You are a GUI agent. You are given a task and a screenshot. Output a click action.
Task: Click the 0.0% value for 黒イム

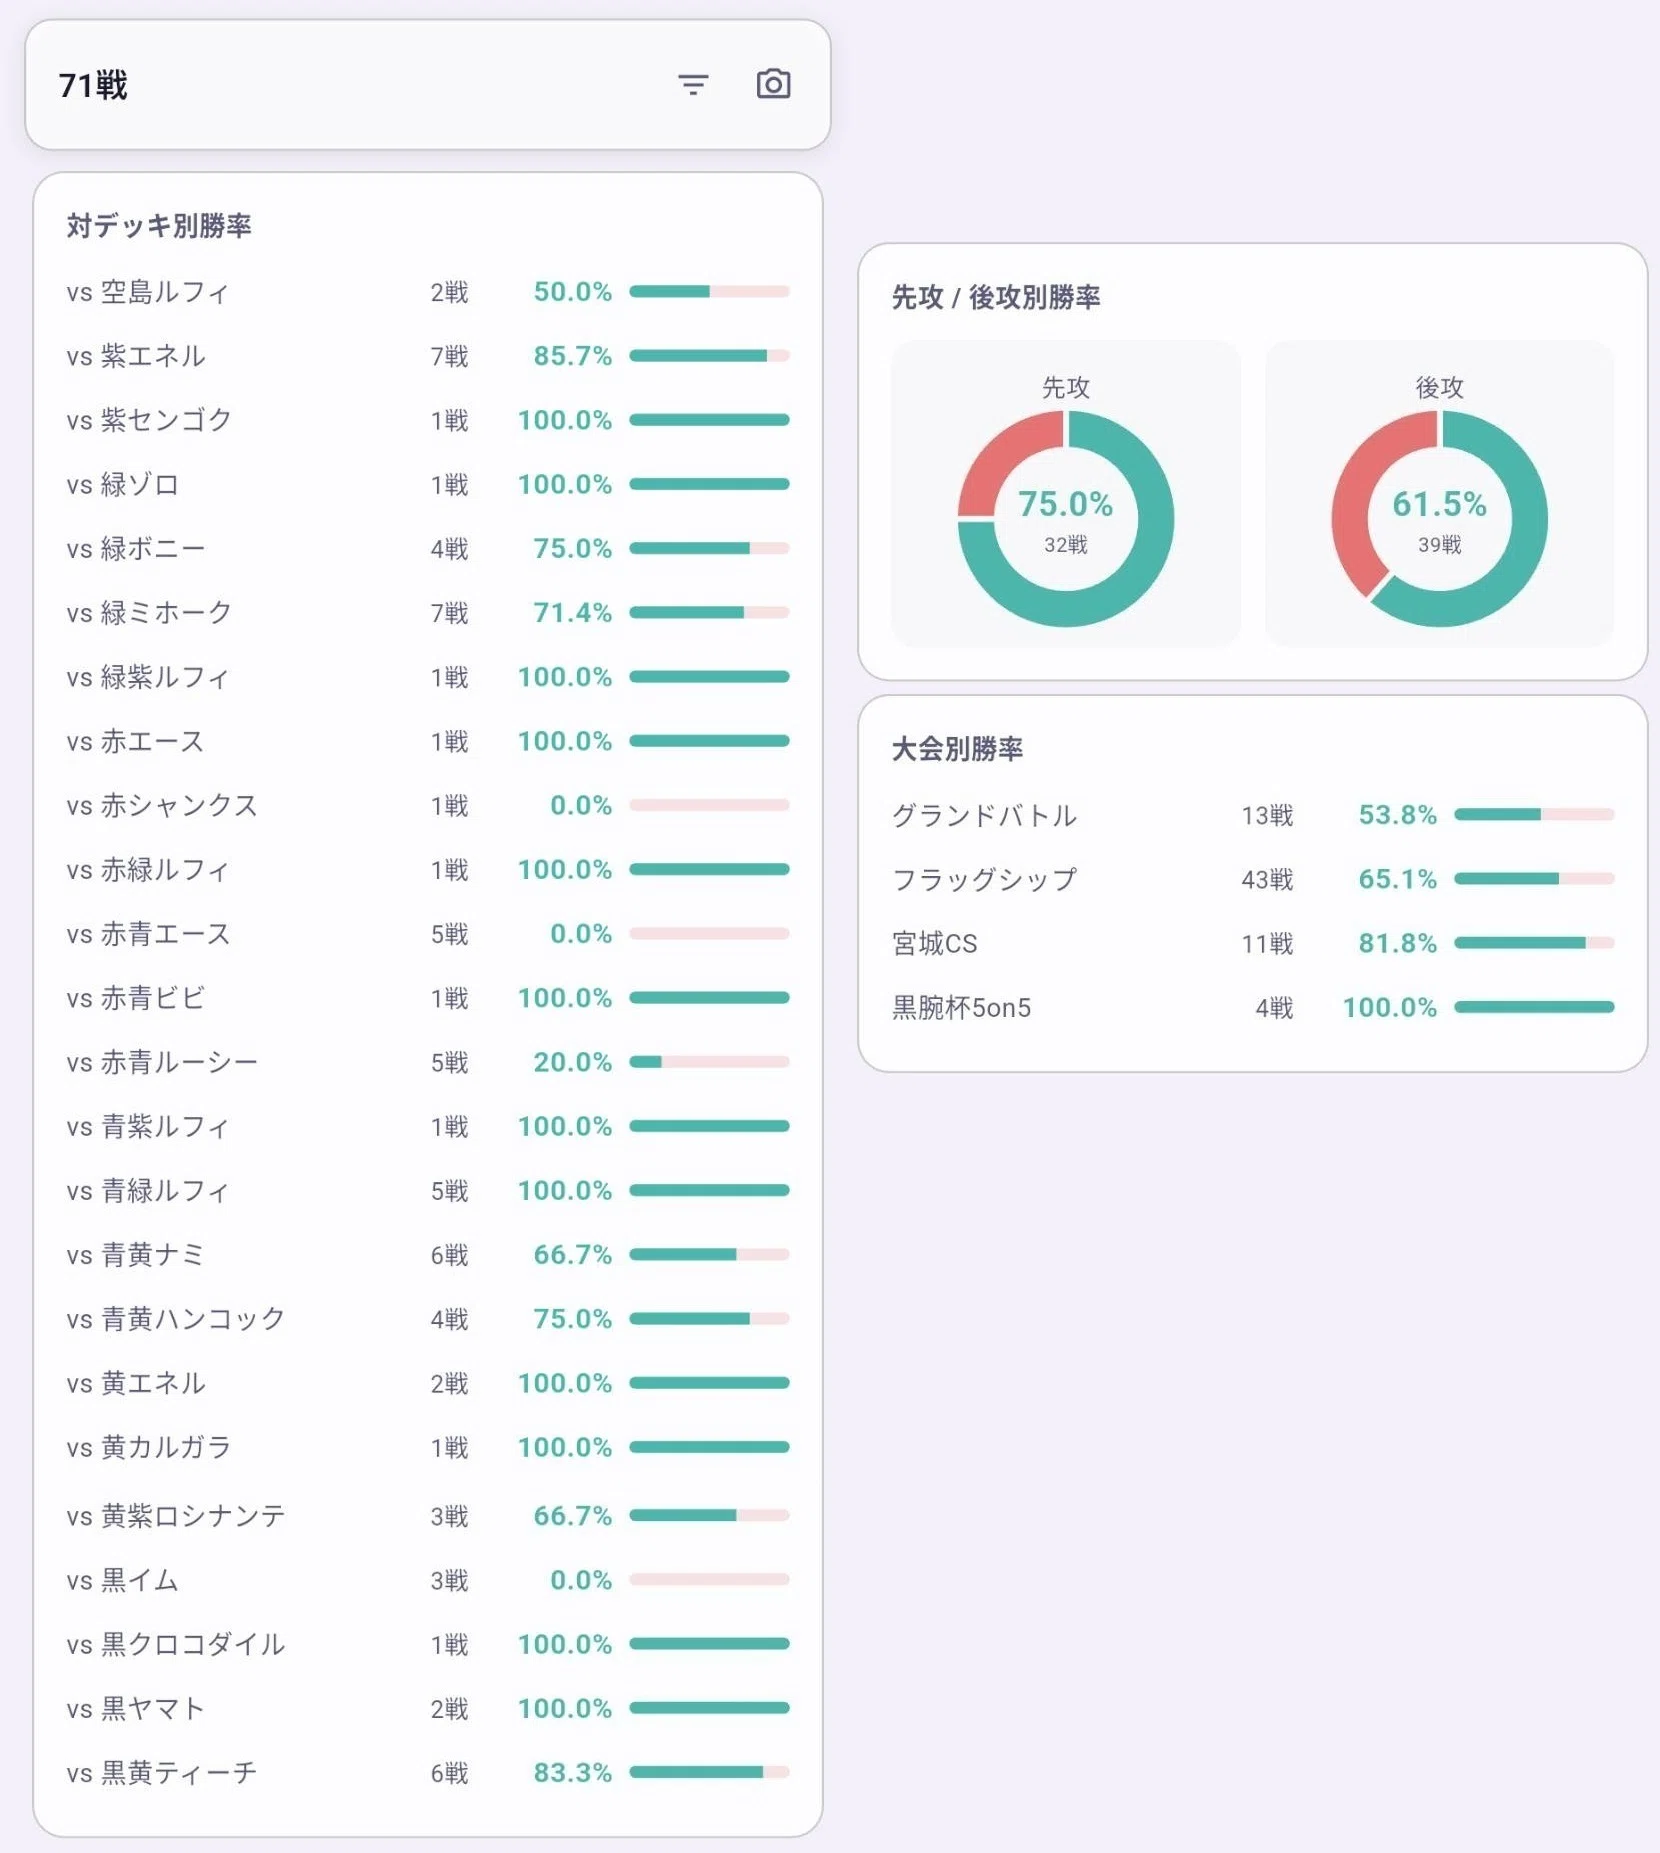pyautogui.click(x=580, y=1580)
